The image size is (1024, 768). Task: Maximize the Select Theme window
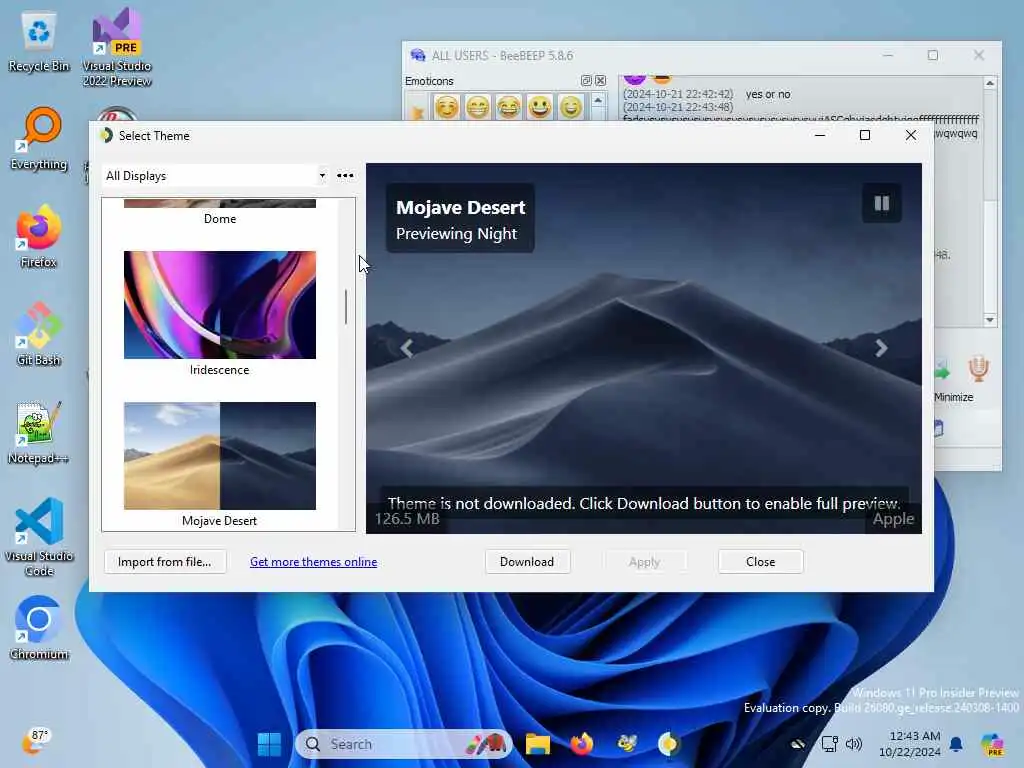tap(865, 135)
